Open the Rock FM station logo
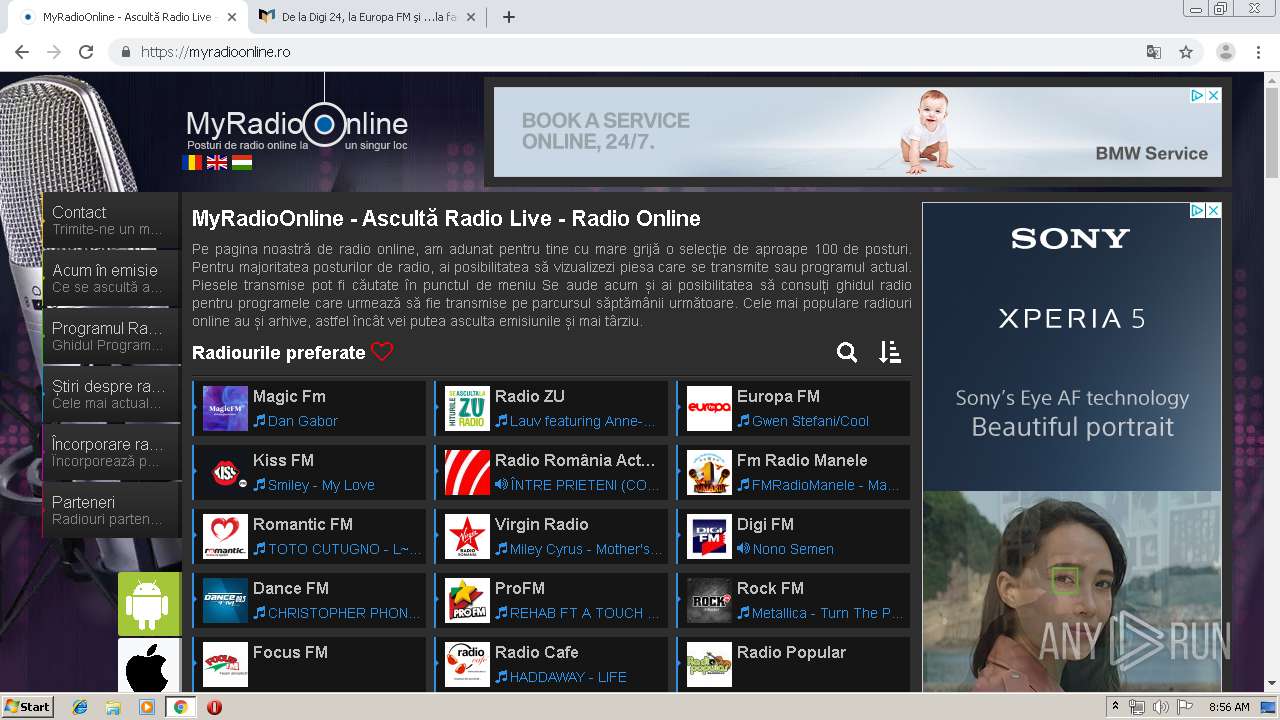Screen dimensions: 1280x720 (x=709, y=600)
